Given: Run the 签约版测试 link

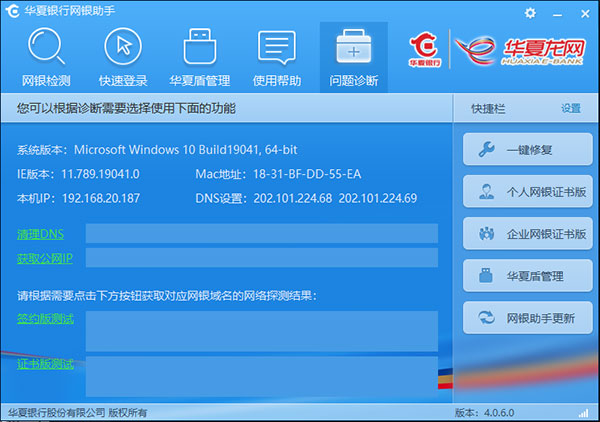Looking at the screenshot, I should (x=45, y=318).
